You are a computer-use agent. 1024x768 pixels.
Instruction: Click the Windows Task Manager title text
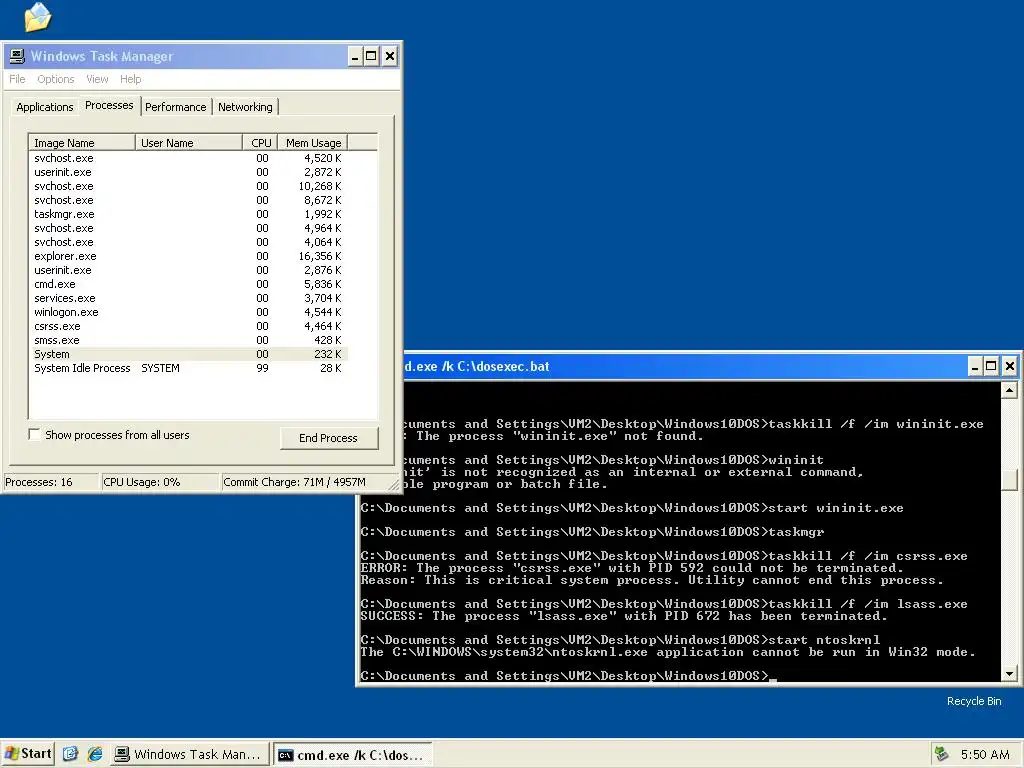coord(102,56)
